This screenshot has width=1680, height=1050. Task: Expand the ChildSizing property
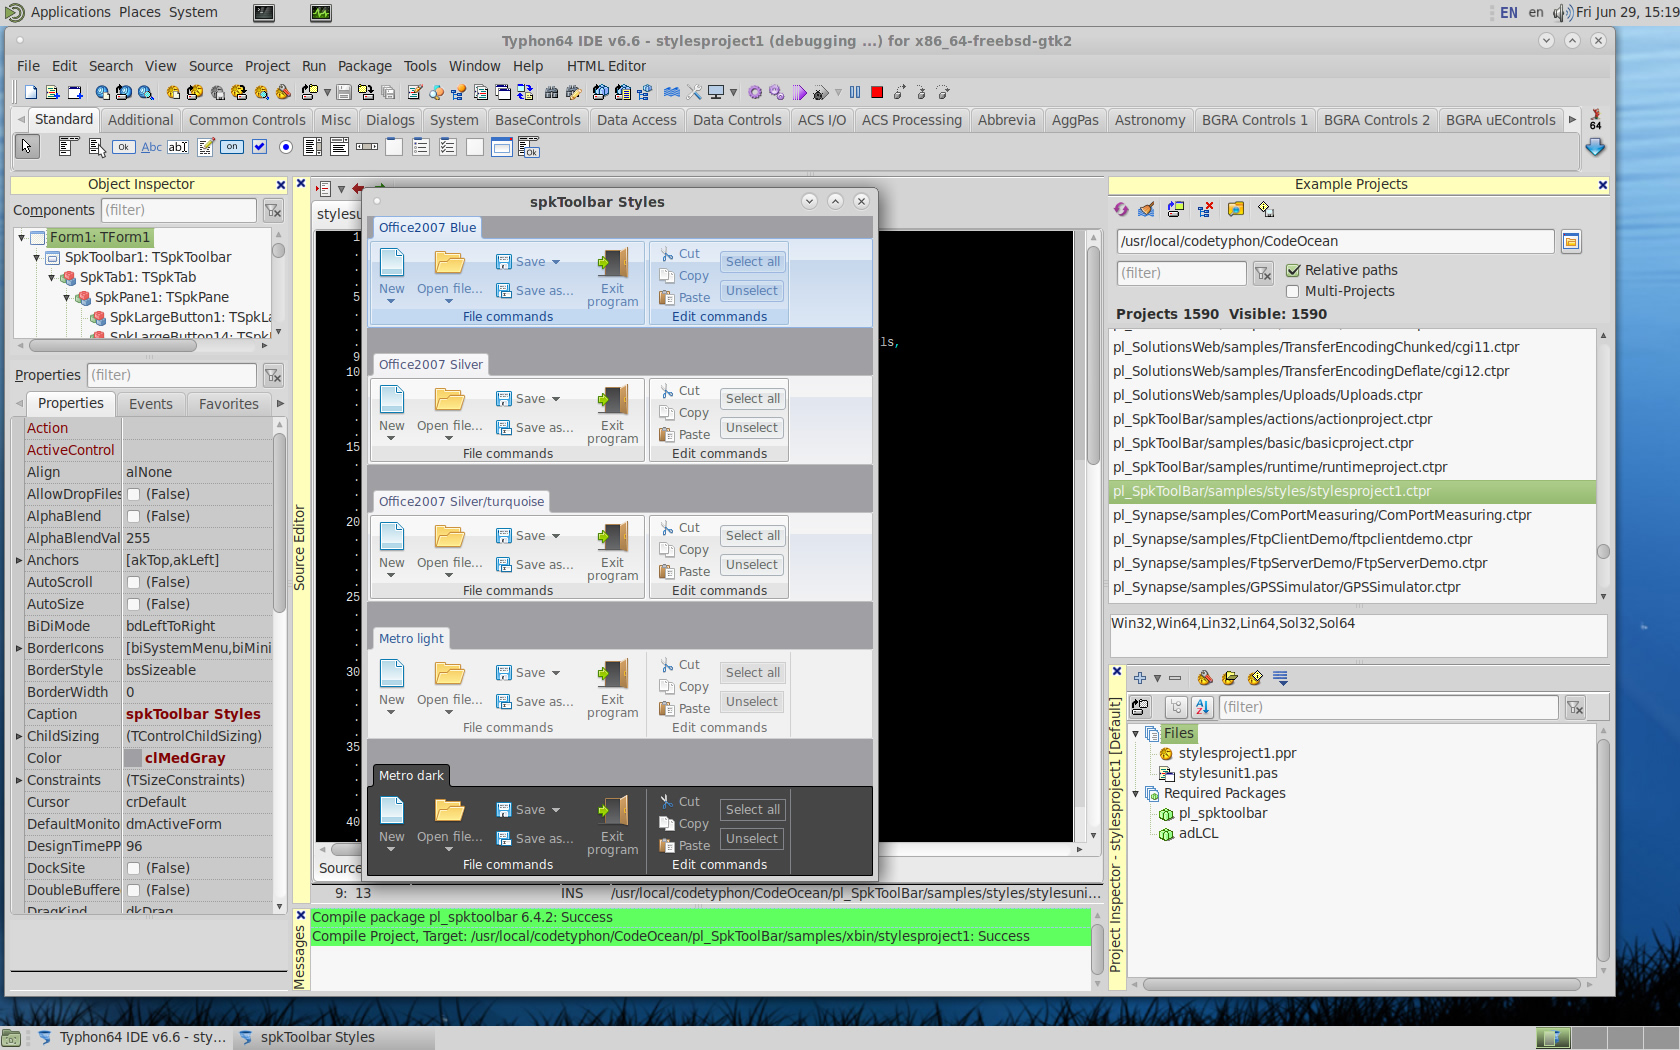[x=19, y=736]
